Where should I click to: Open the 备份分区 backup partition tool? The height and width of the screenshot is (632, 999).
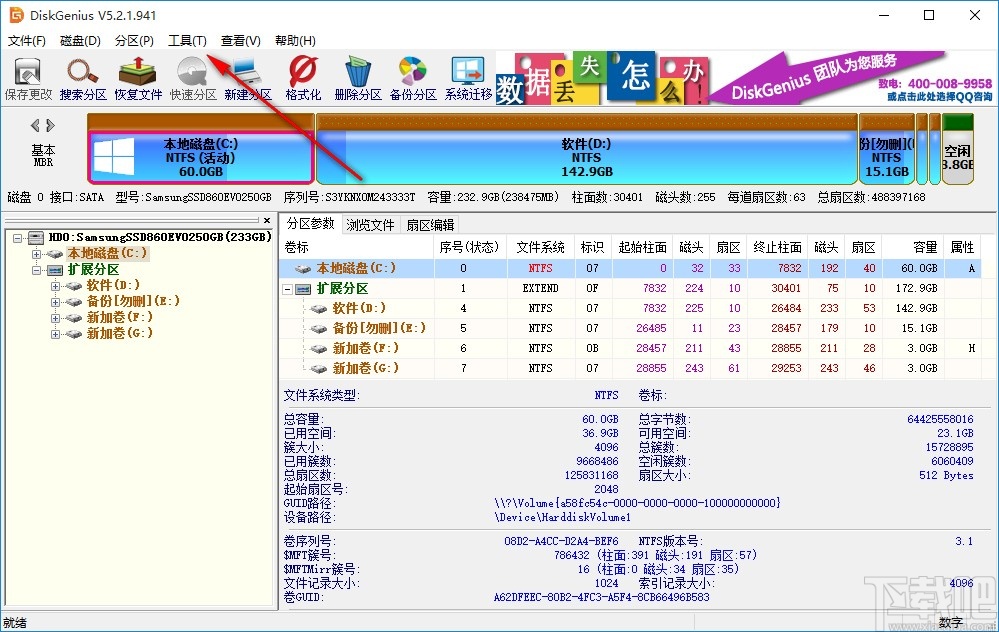click(x=413, y=78)
